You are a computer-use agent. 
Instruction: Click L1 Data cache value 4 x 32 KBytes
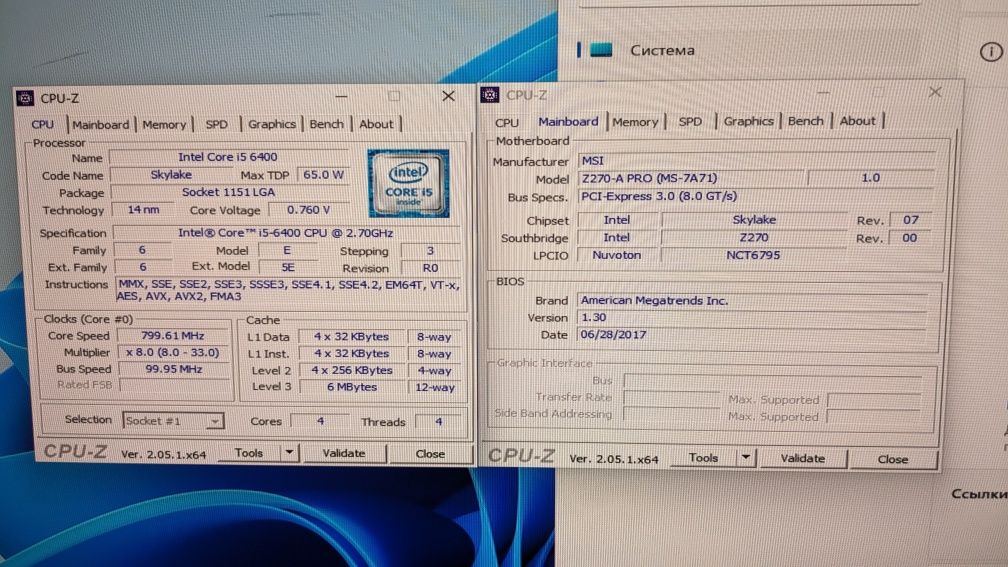pos(351,337)
